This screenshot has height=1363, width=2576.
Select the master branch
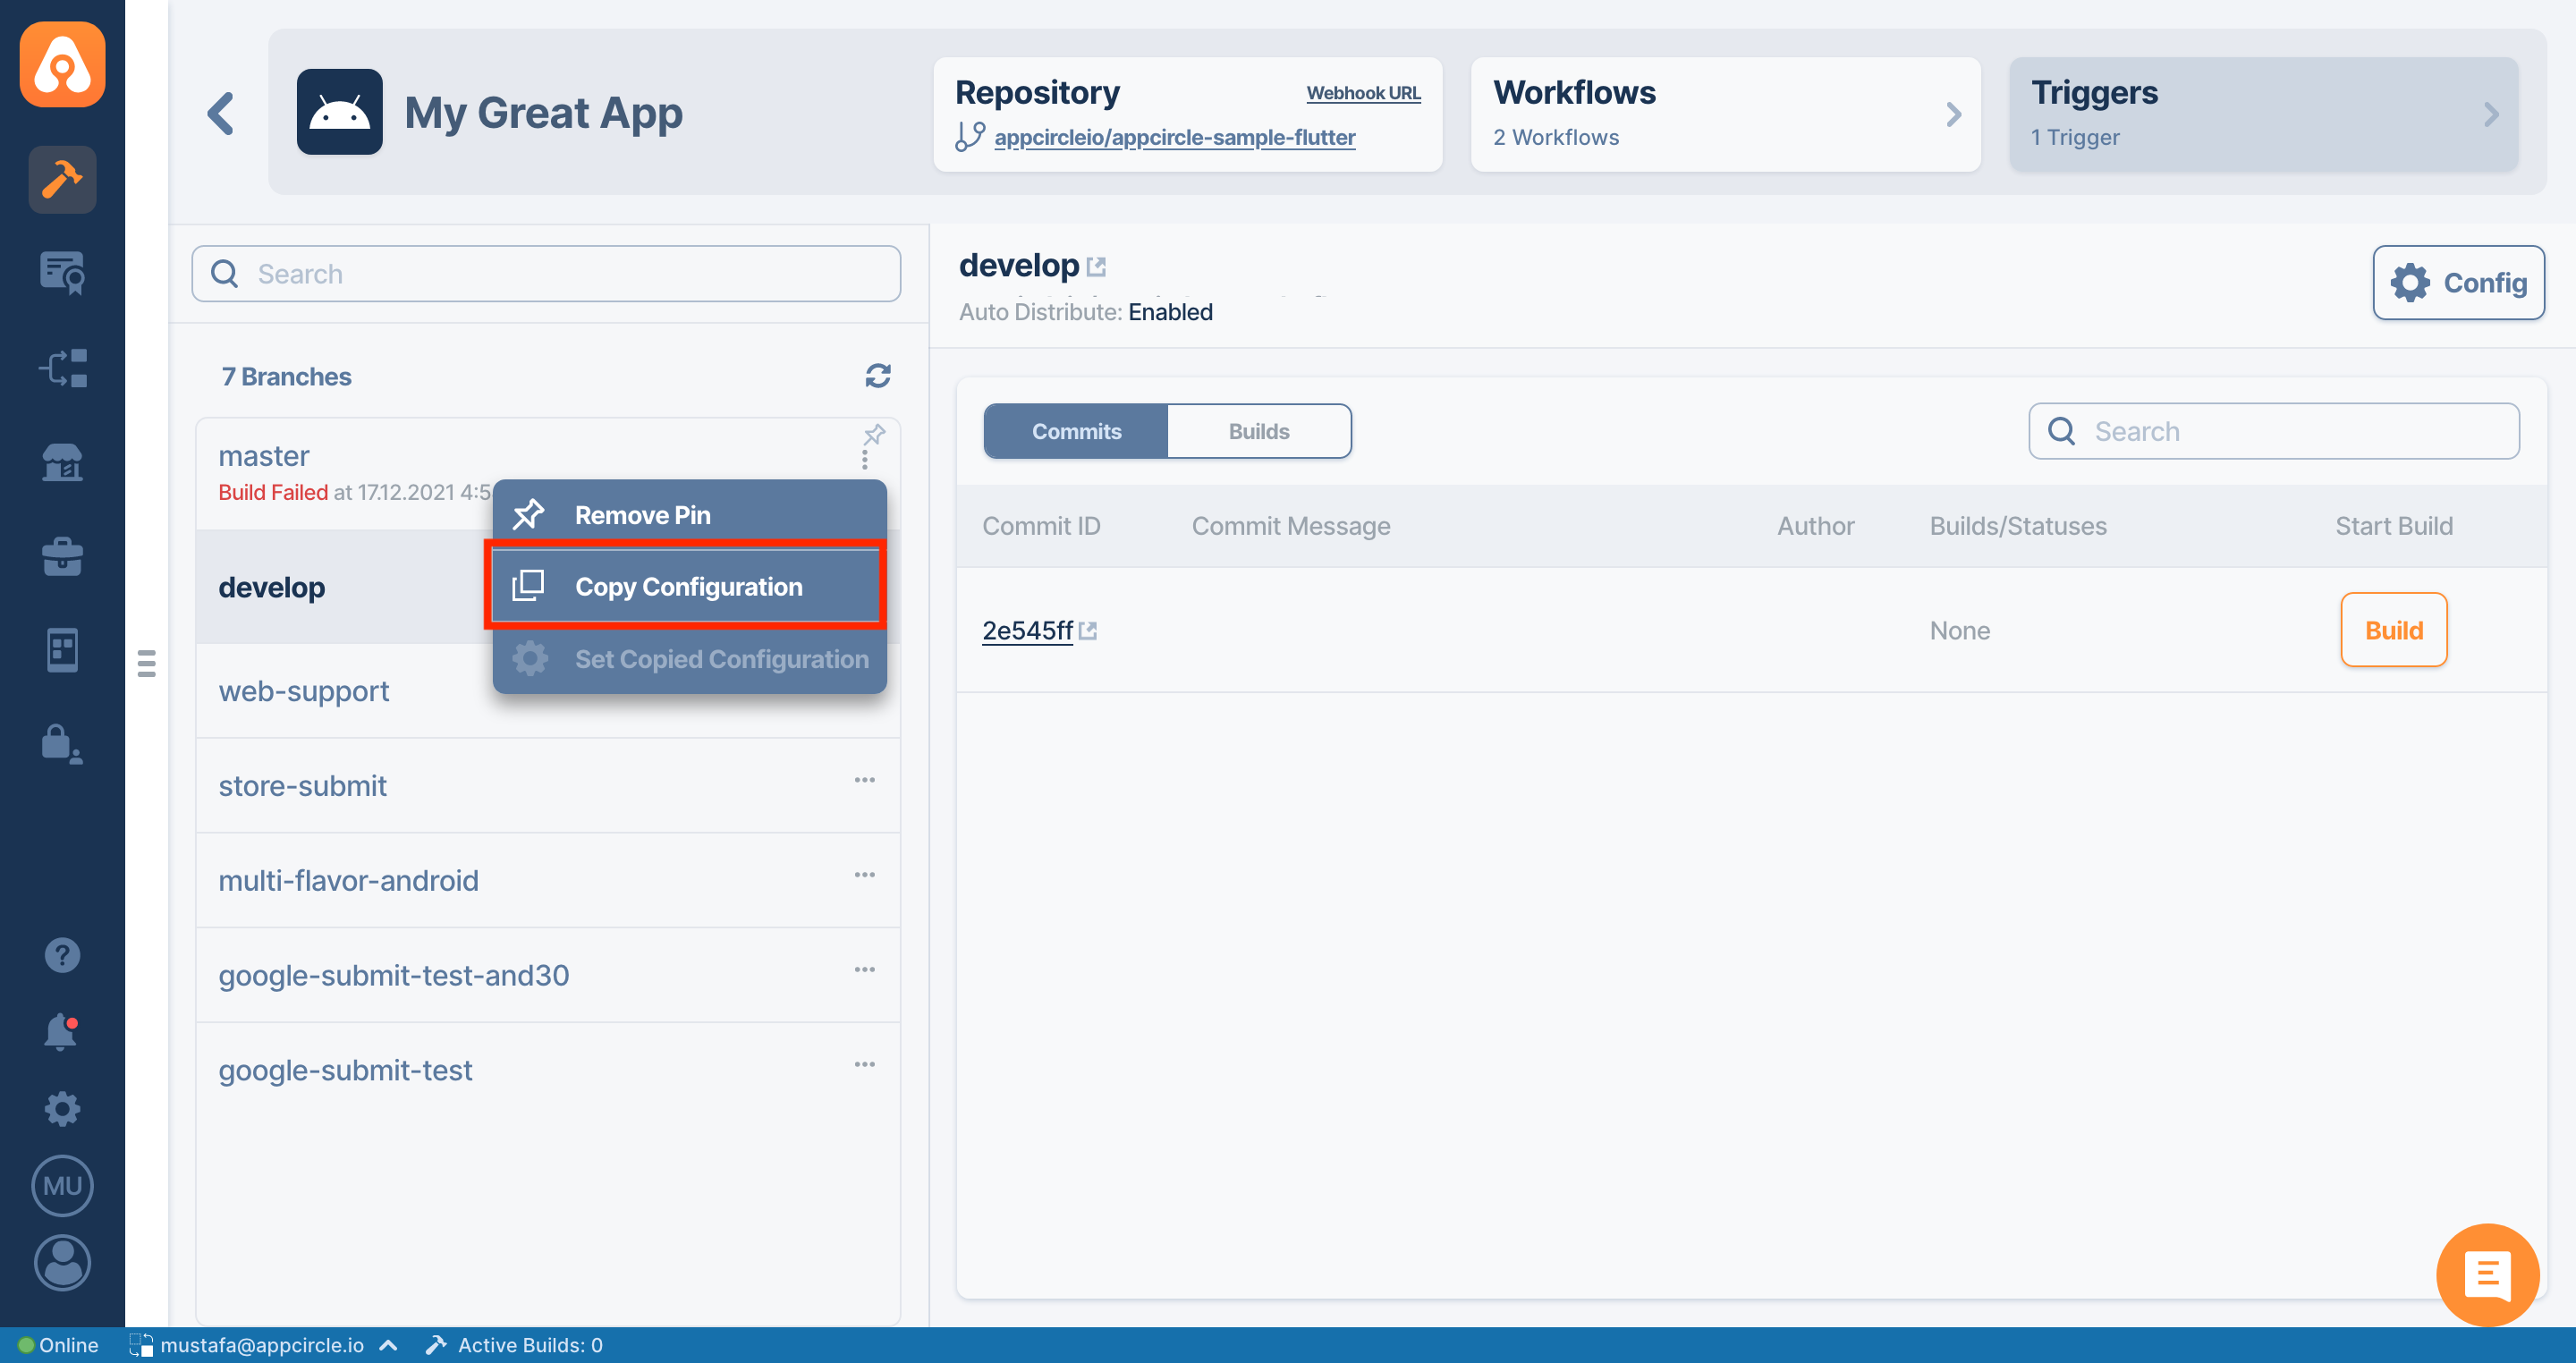[264, 456]
